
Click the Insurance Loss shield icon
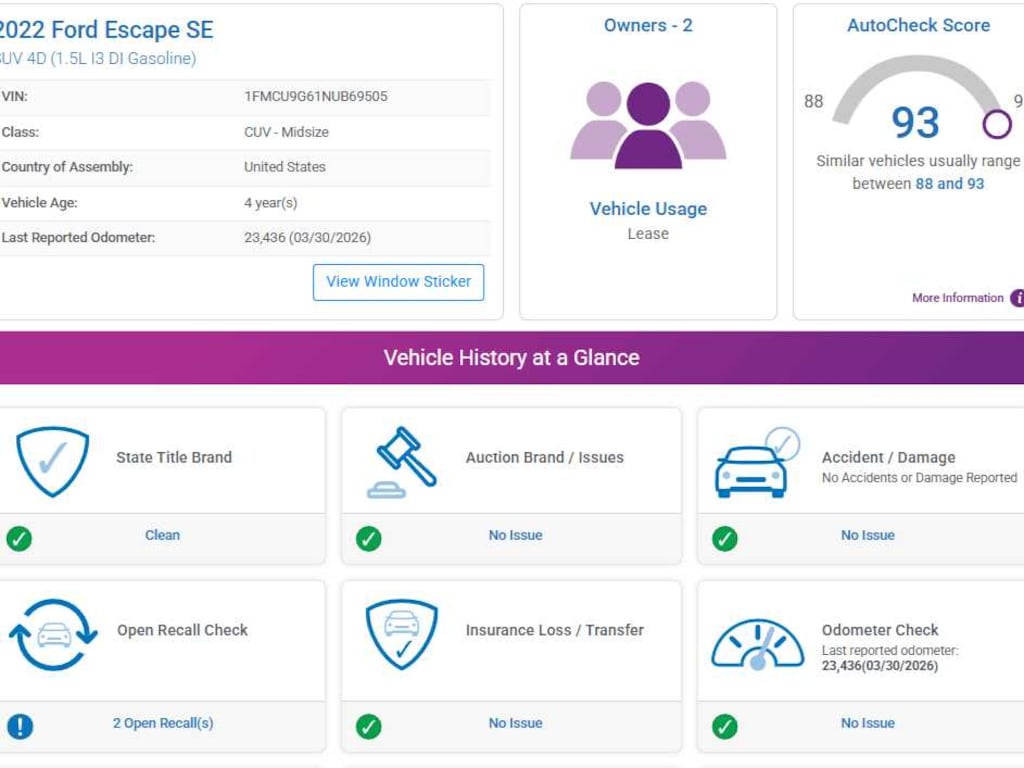click(401, 634)
